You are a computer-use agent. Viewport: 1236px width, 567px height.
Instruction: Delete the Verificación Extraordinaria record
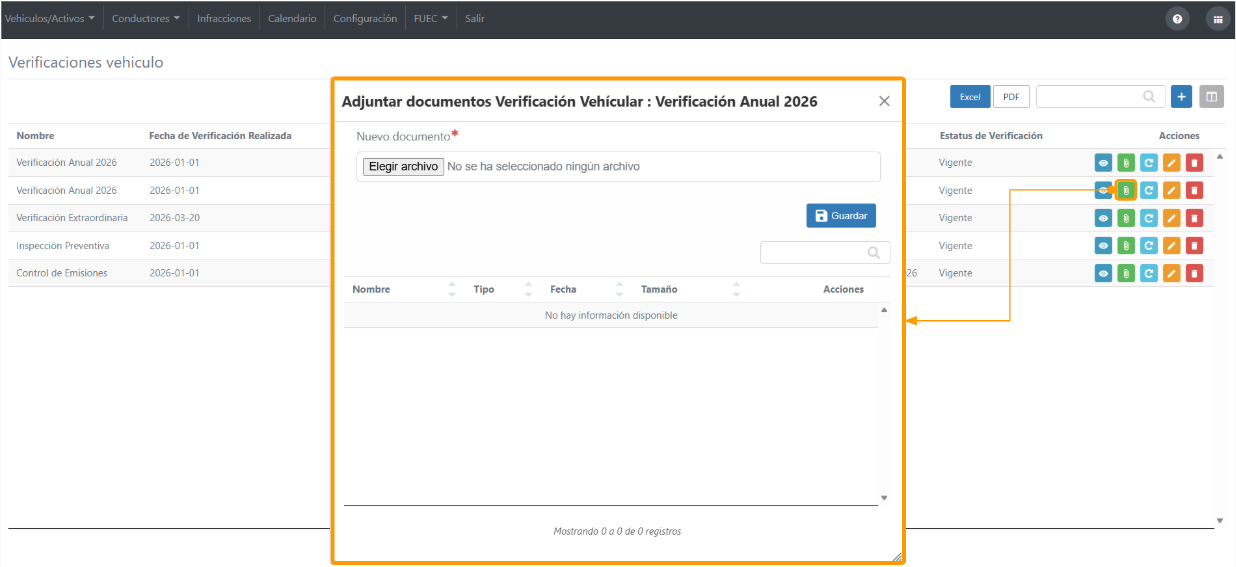pyautogui.click(x=1194, y=218)
